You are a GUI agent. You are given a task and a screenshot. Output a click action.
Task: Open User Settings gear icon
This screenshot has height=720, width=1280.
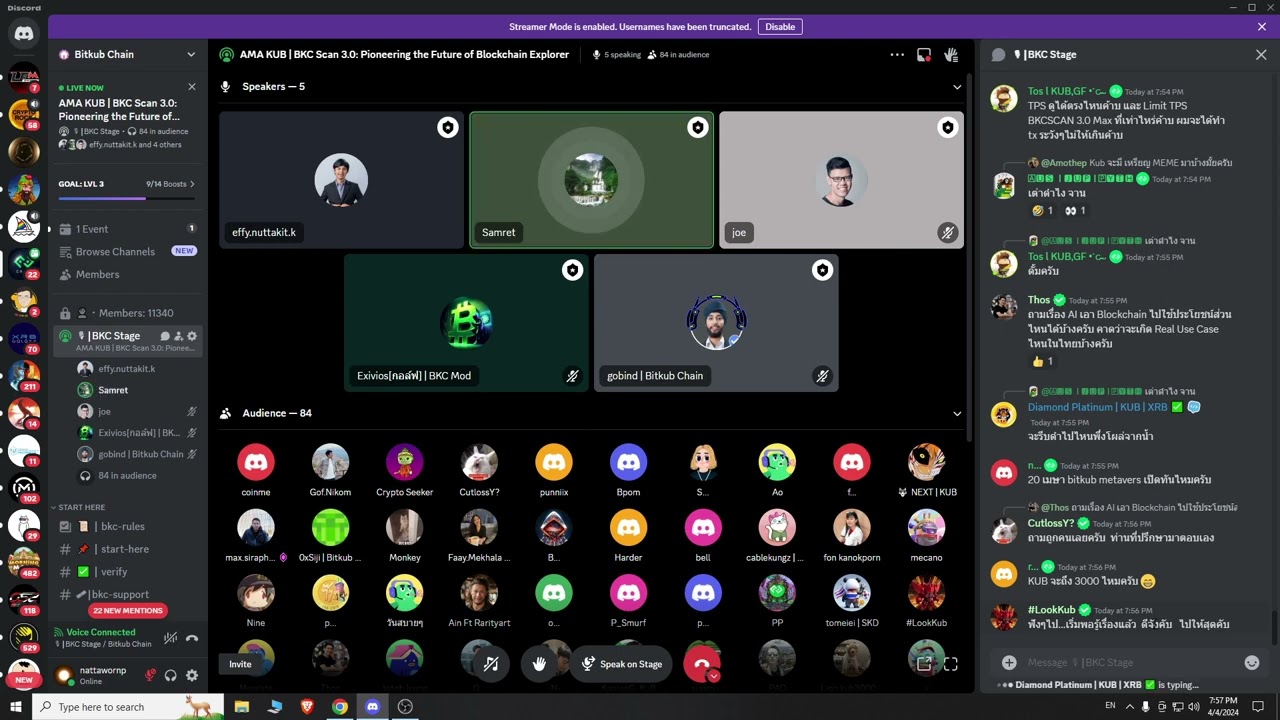(x=192, y=675)
